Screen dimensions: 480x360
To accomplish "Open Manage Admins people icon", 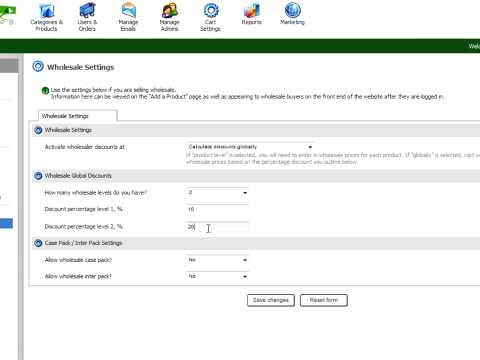I will pyautogui.click(x=170, y=10).
